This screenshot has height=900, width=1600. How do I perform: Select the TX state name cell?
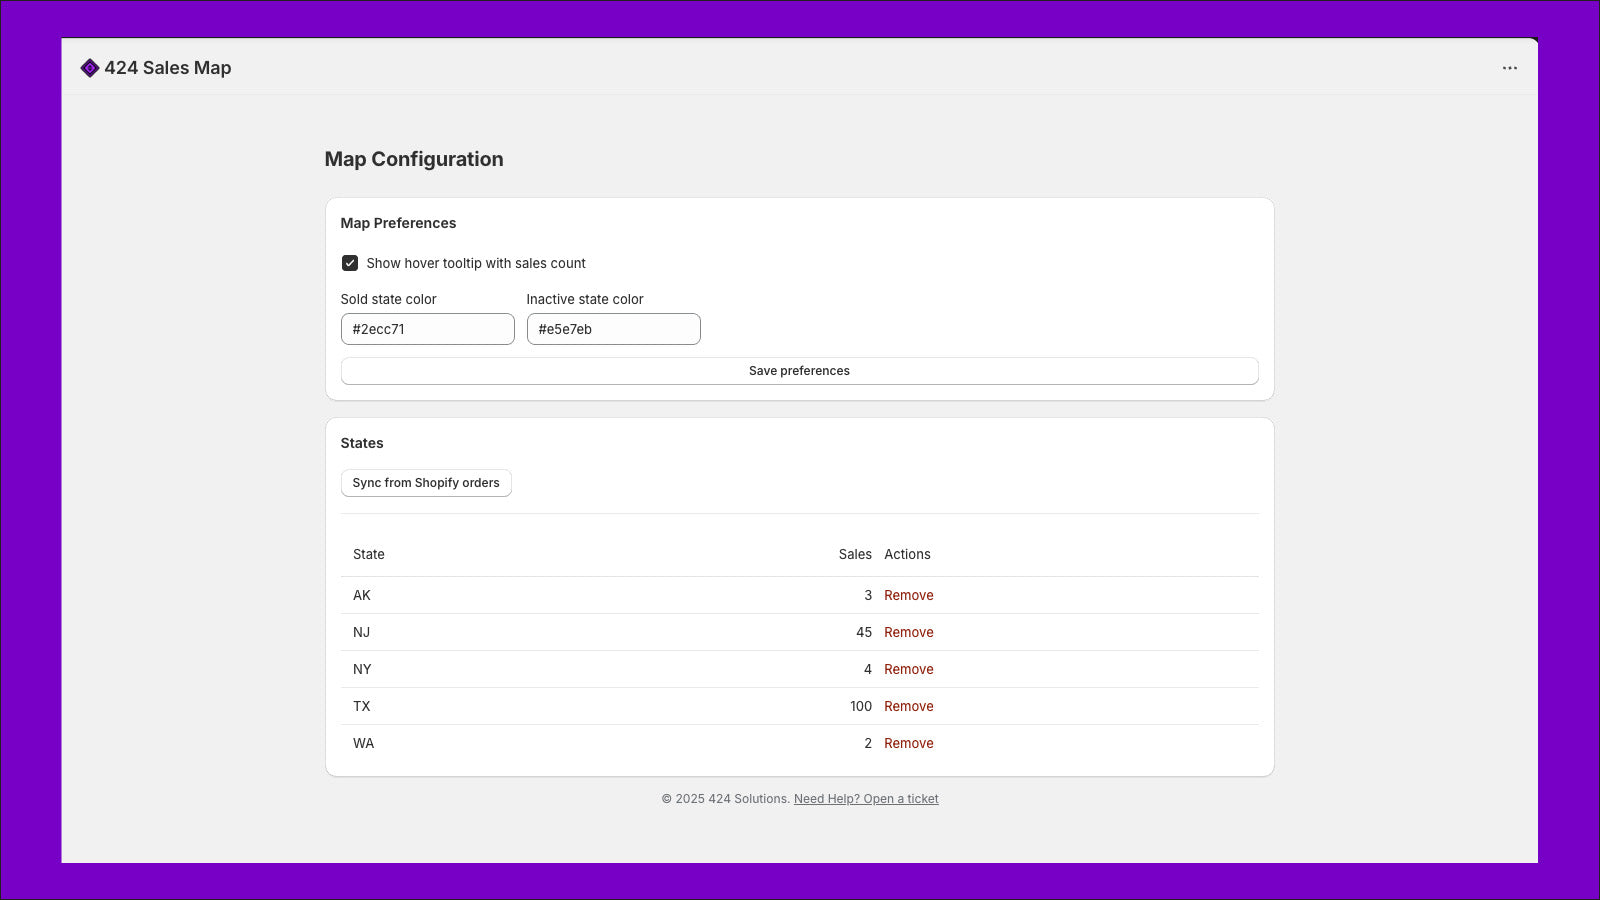pos(362,706)
